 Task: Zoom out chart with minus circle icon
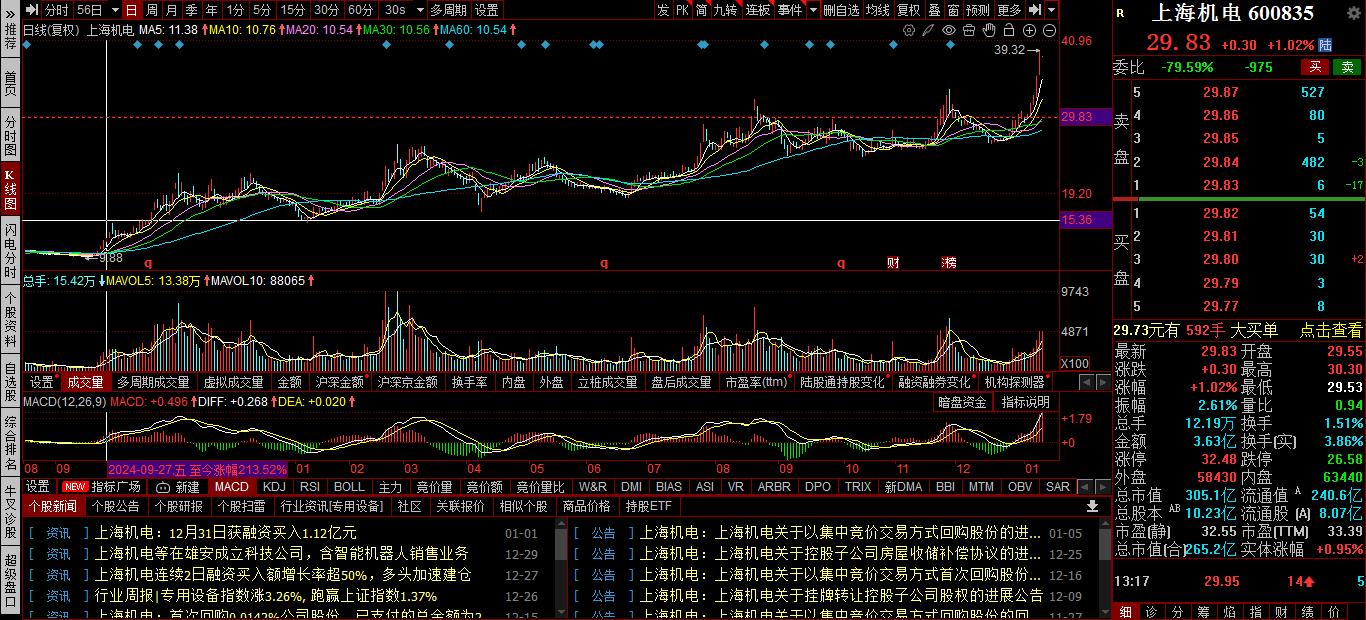coord(1049,30)
